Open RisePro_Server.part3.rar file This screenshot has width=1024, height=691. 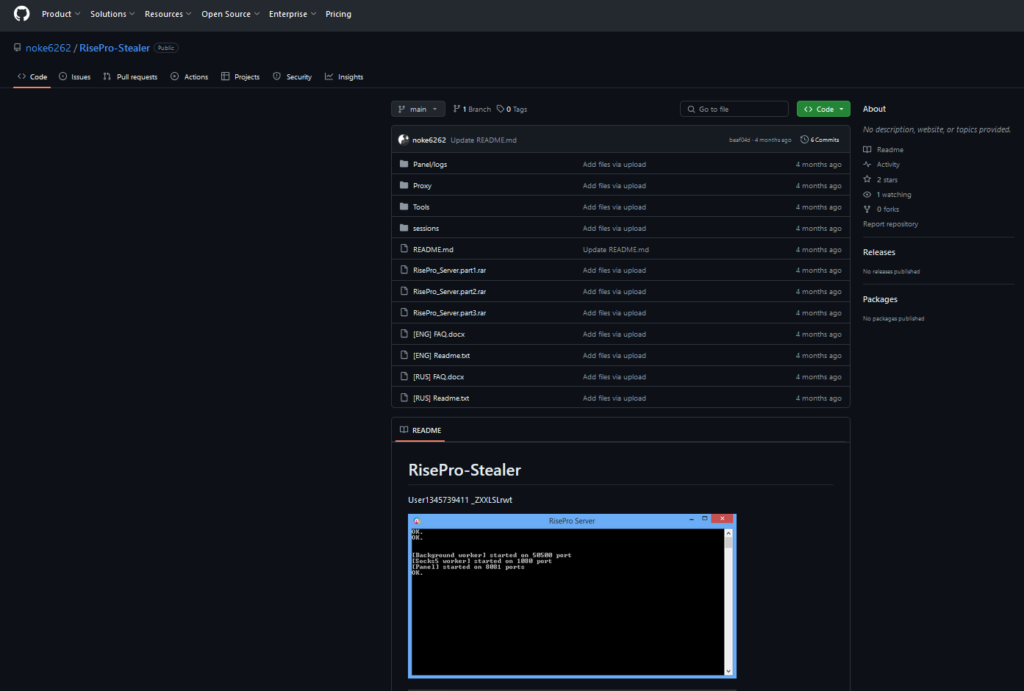pos(449,313)
